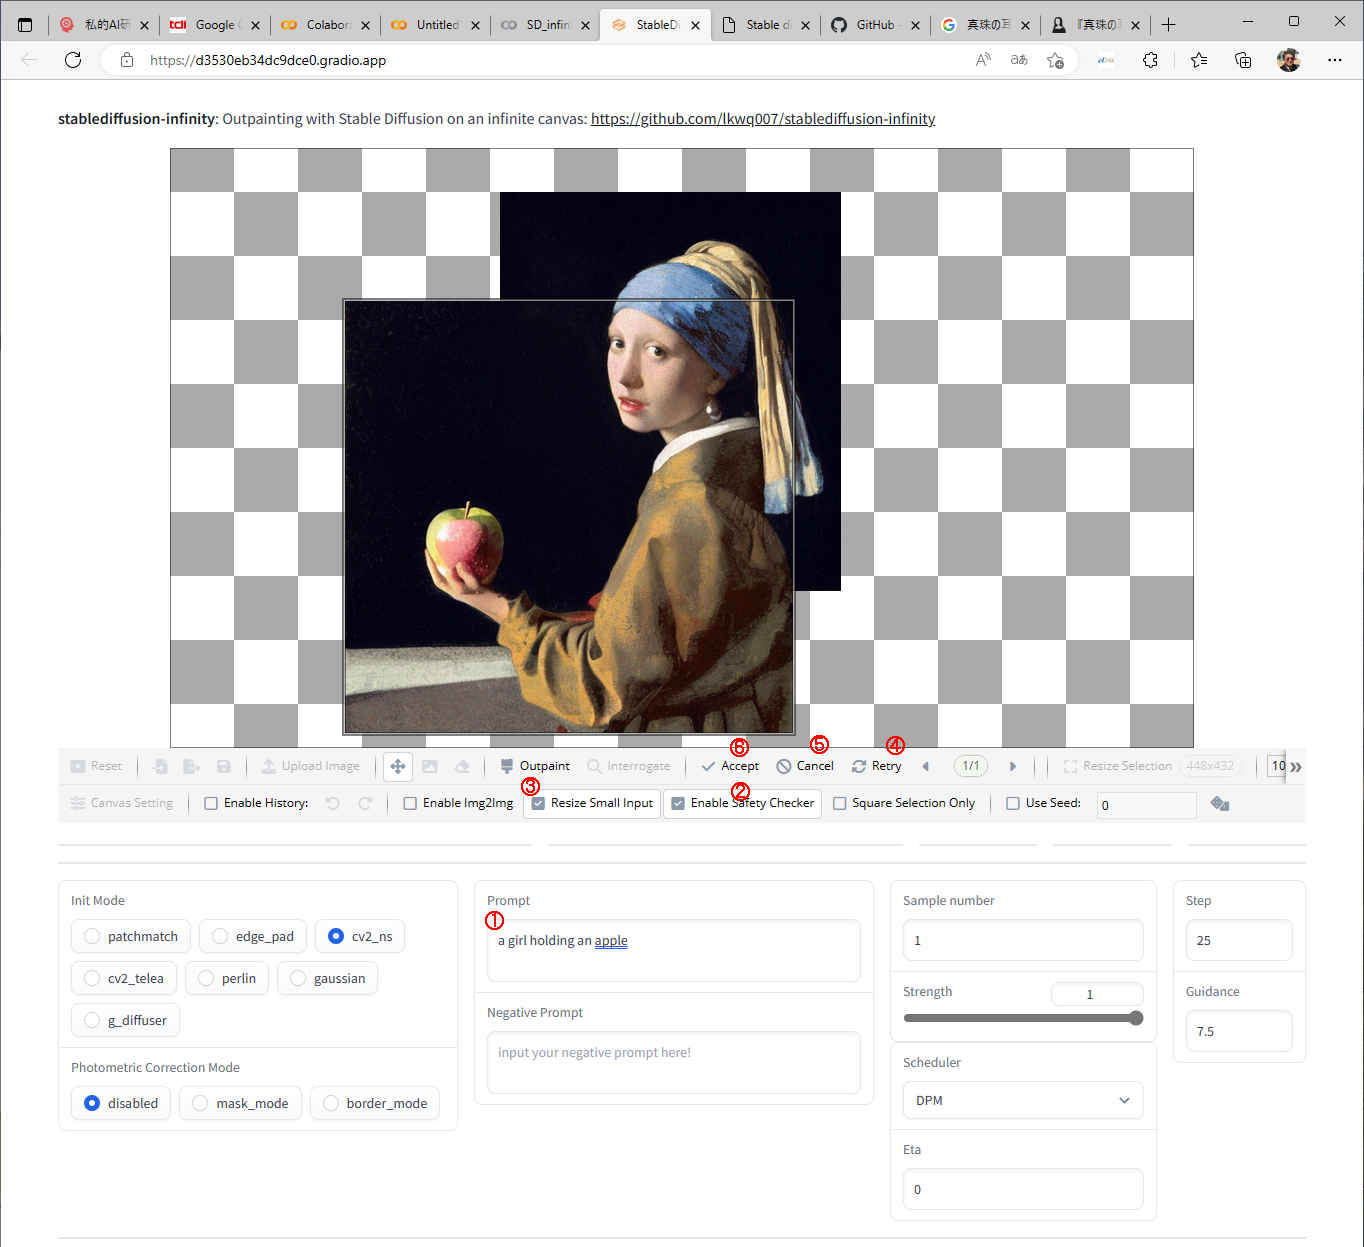Image resolution: width=1364 pixels, height=1247 pixels.
Task: Click the Negative Prompt text field
Action: [673, 1062]
